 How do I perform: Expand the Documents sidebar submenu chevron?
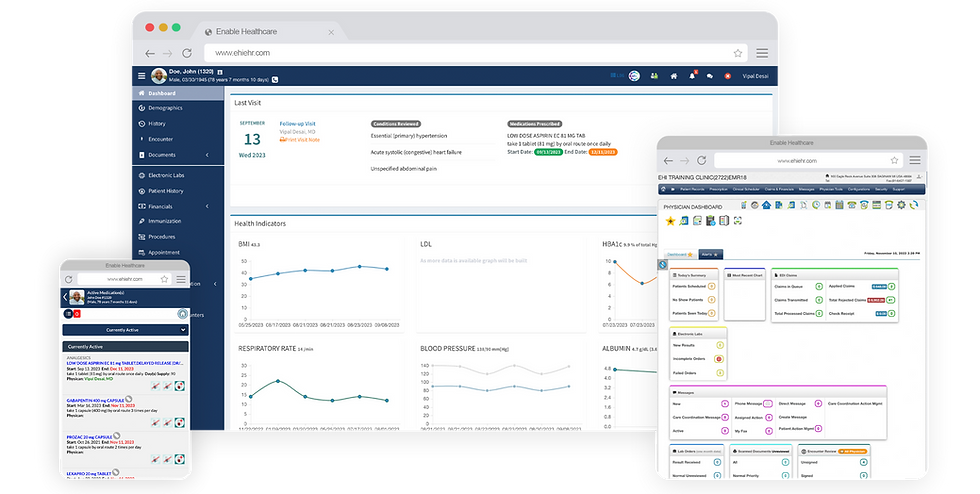click(x=207, y=154)
